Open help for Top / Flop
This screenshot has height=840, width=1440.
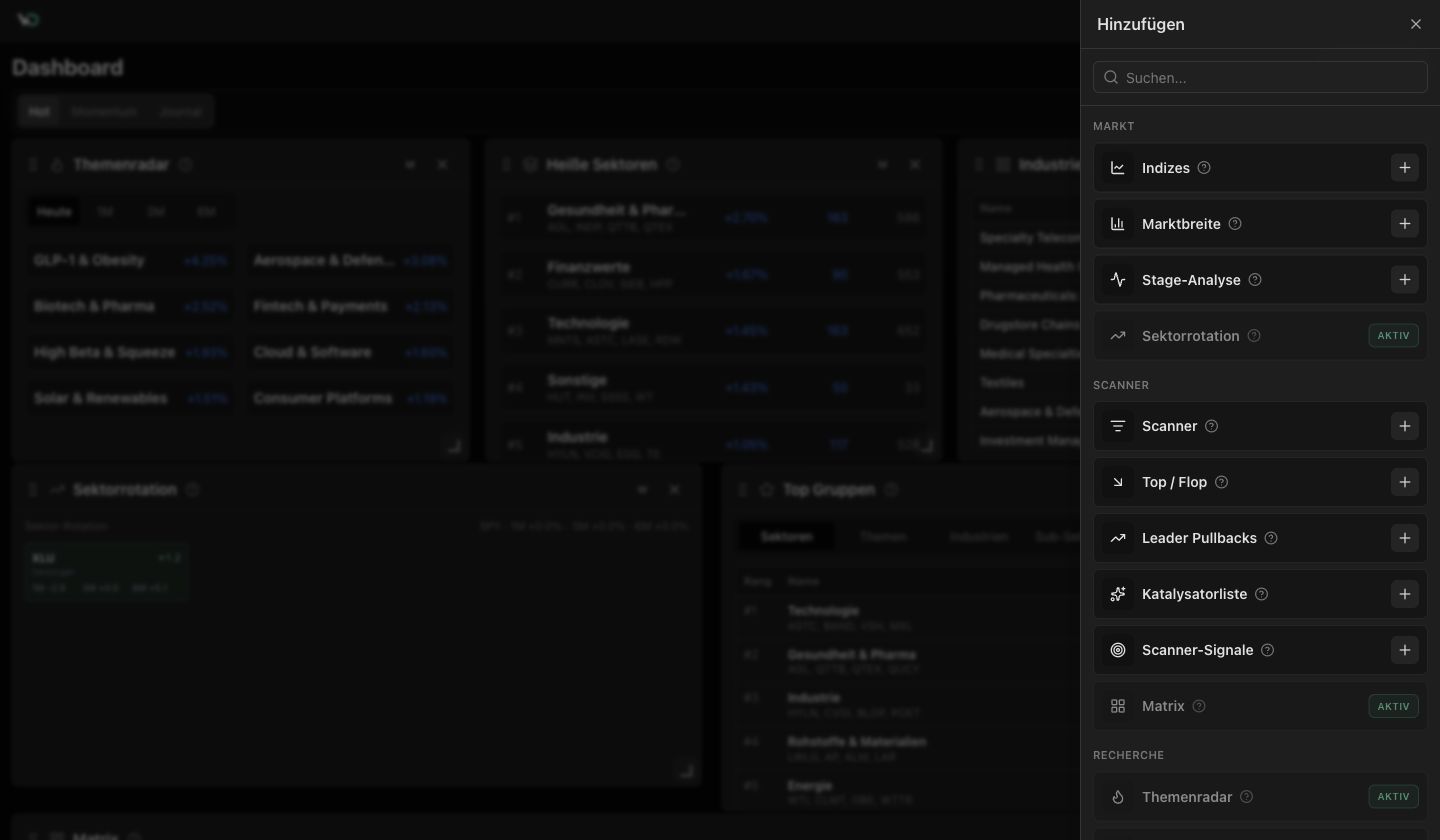pos(1221,482)
